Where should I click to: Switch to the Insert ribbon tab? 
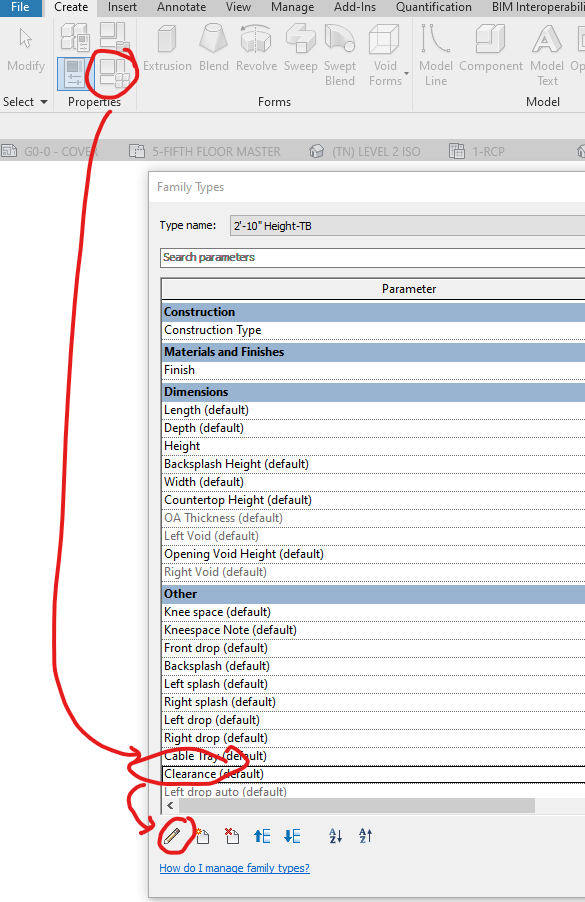click(122, 7)
